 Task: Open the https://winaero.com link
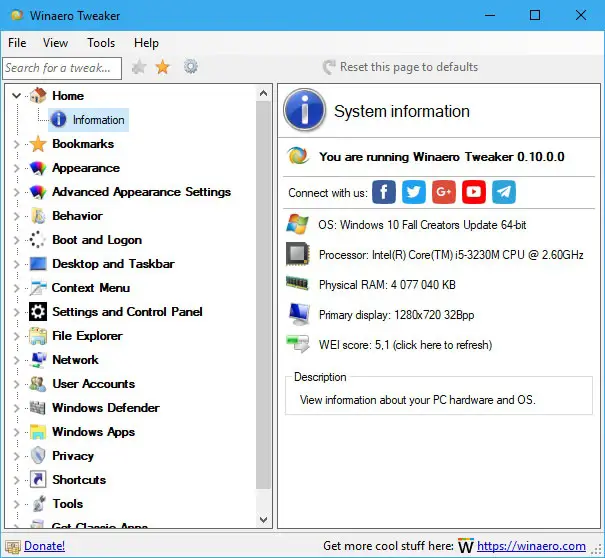[x=531, y=546]
